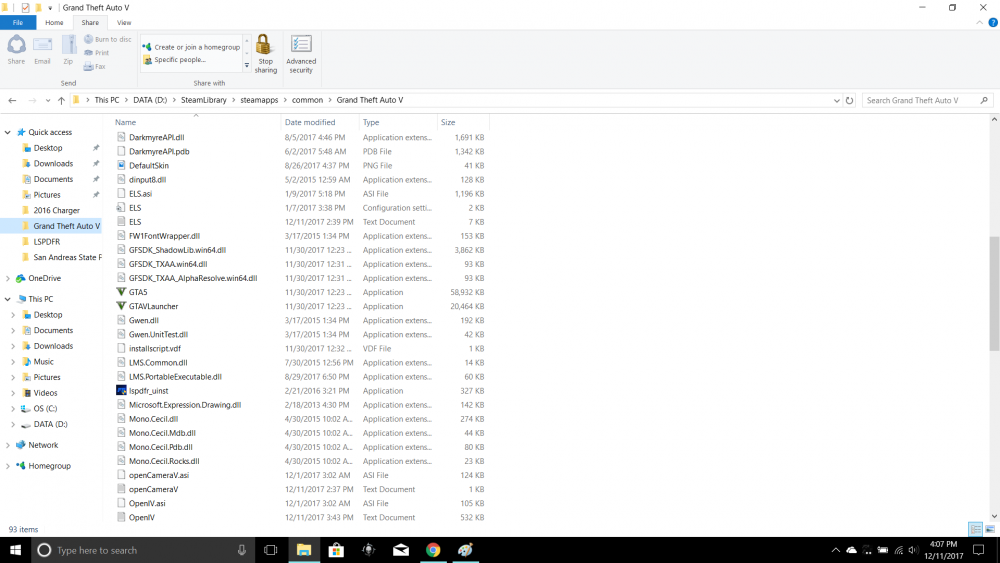1000x563 pixels.
Task: Sort by Date modified column
Action: point(319,122)
